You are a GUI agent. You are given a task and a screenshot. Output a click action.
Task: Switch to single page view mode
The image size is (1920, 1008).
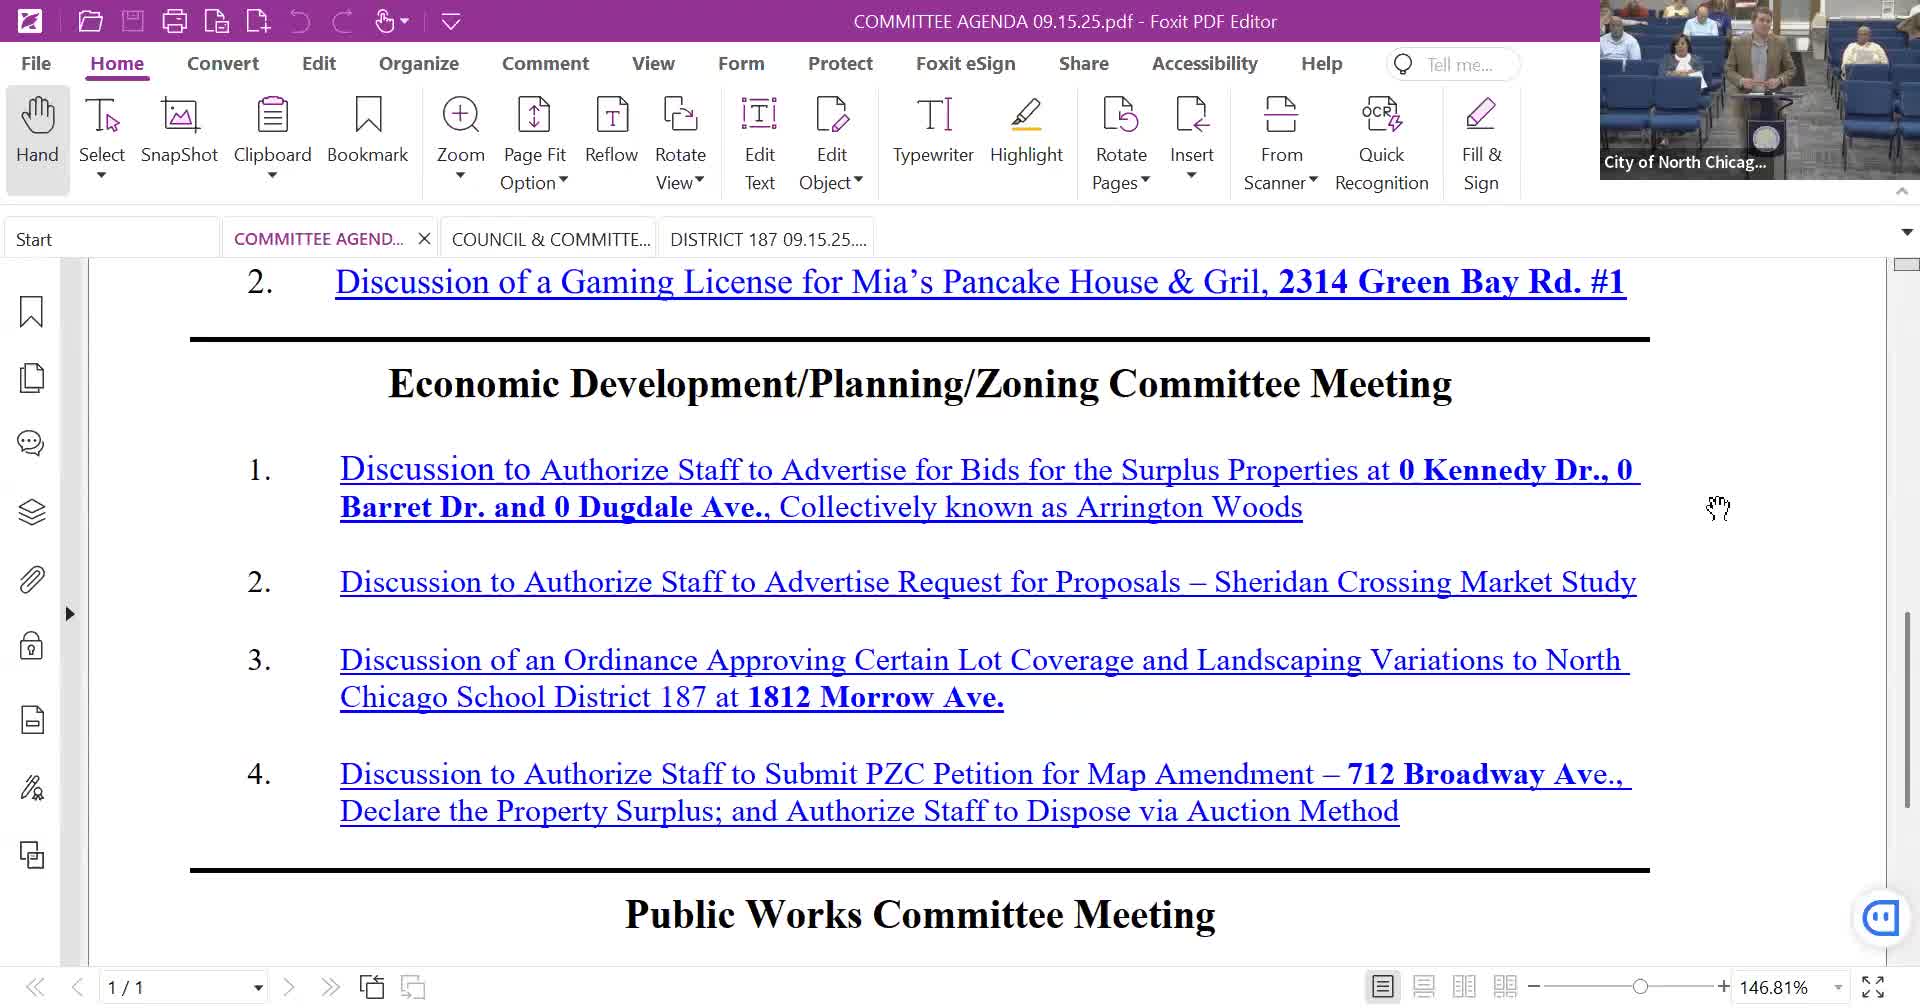(x=1383, y=987)
